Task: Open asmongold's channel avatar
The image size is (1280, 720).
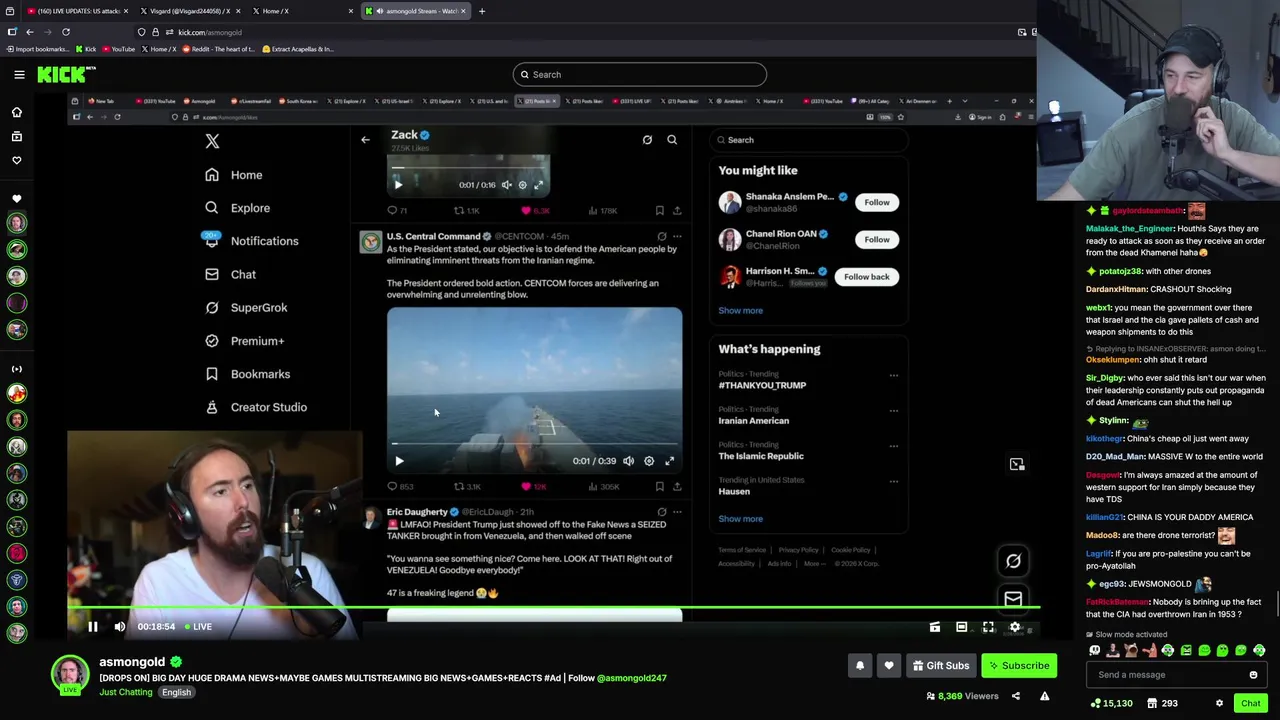Action: coord(70,675)
